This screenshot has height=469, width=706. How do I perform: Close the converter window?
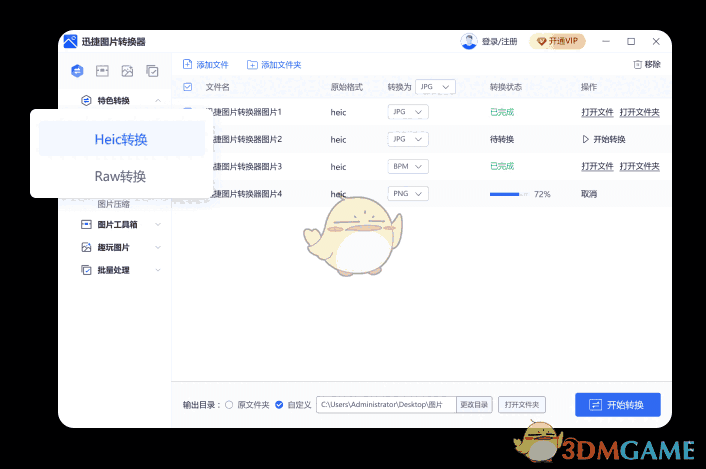(x=656, y=41)
